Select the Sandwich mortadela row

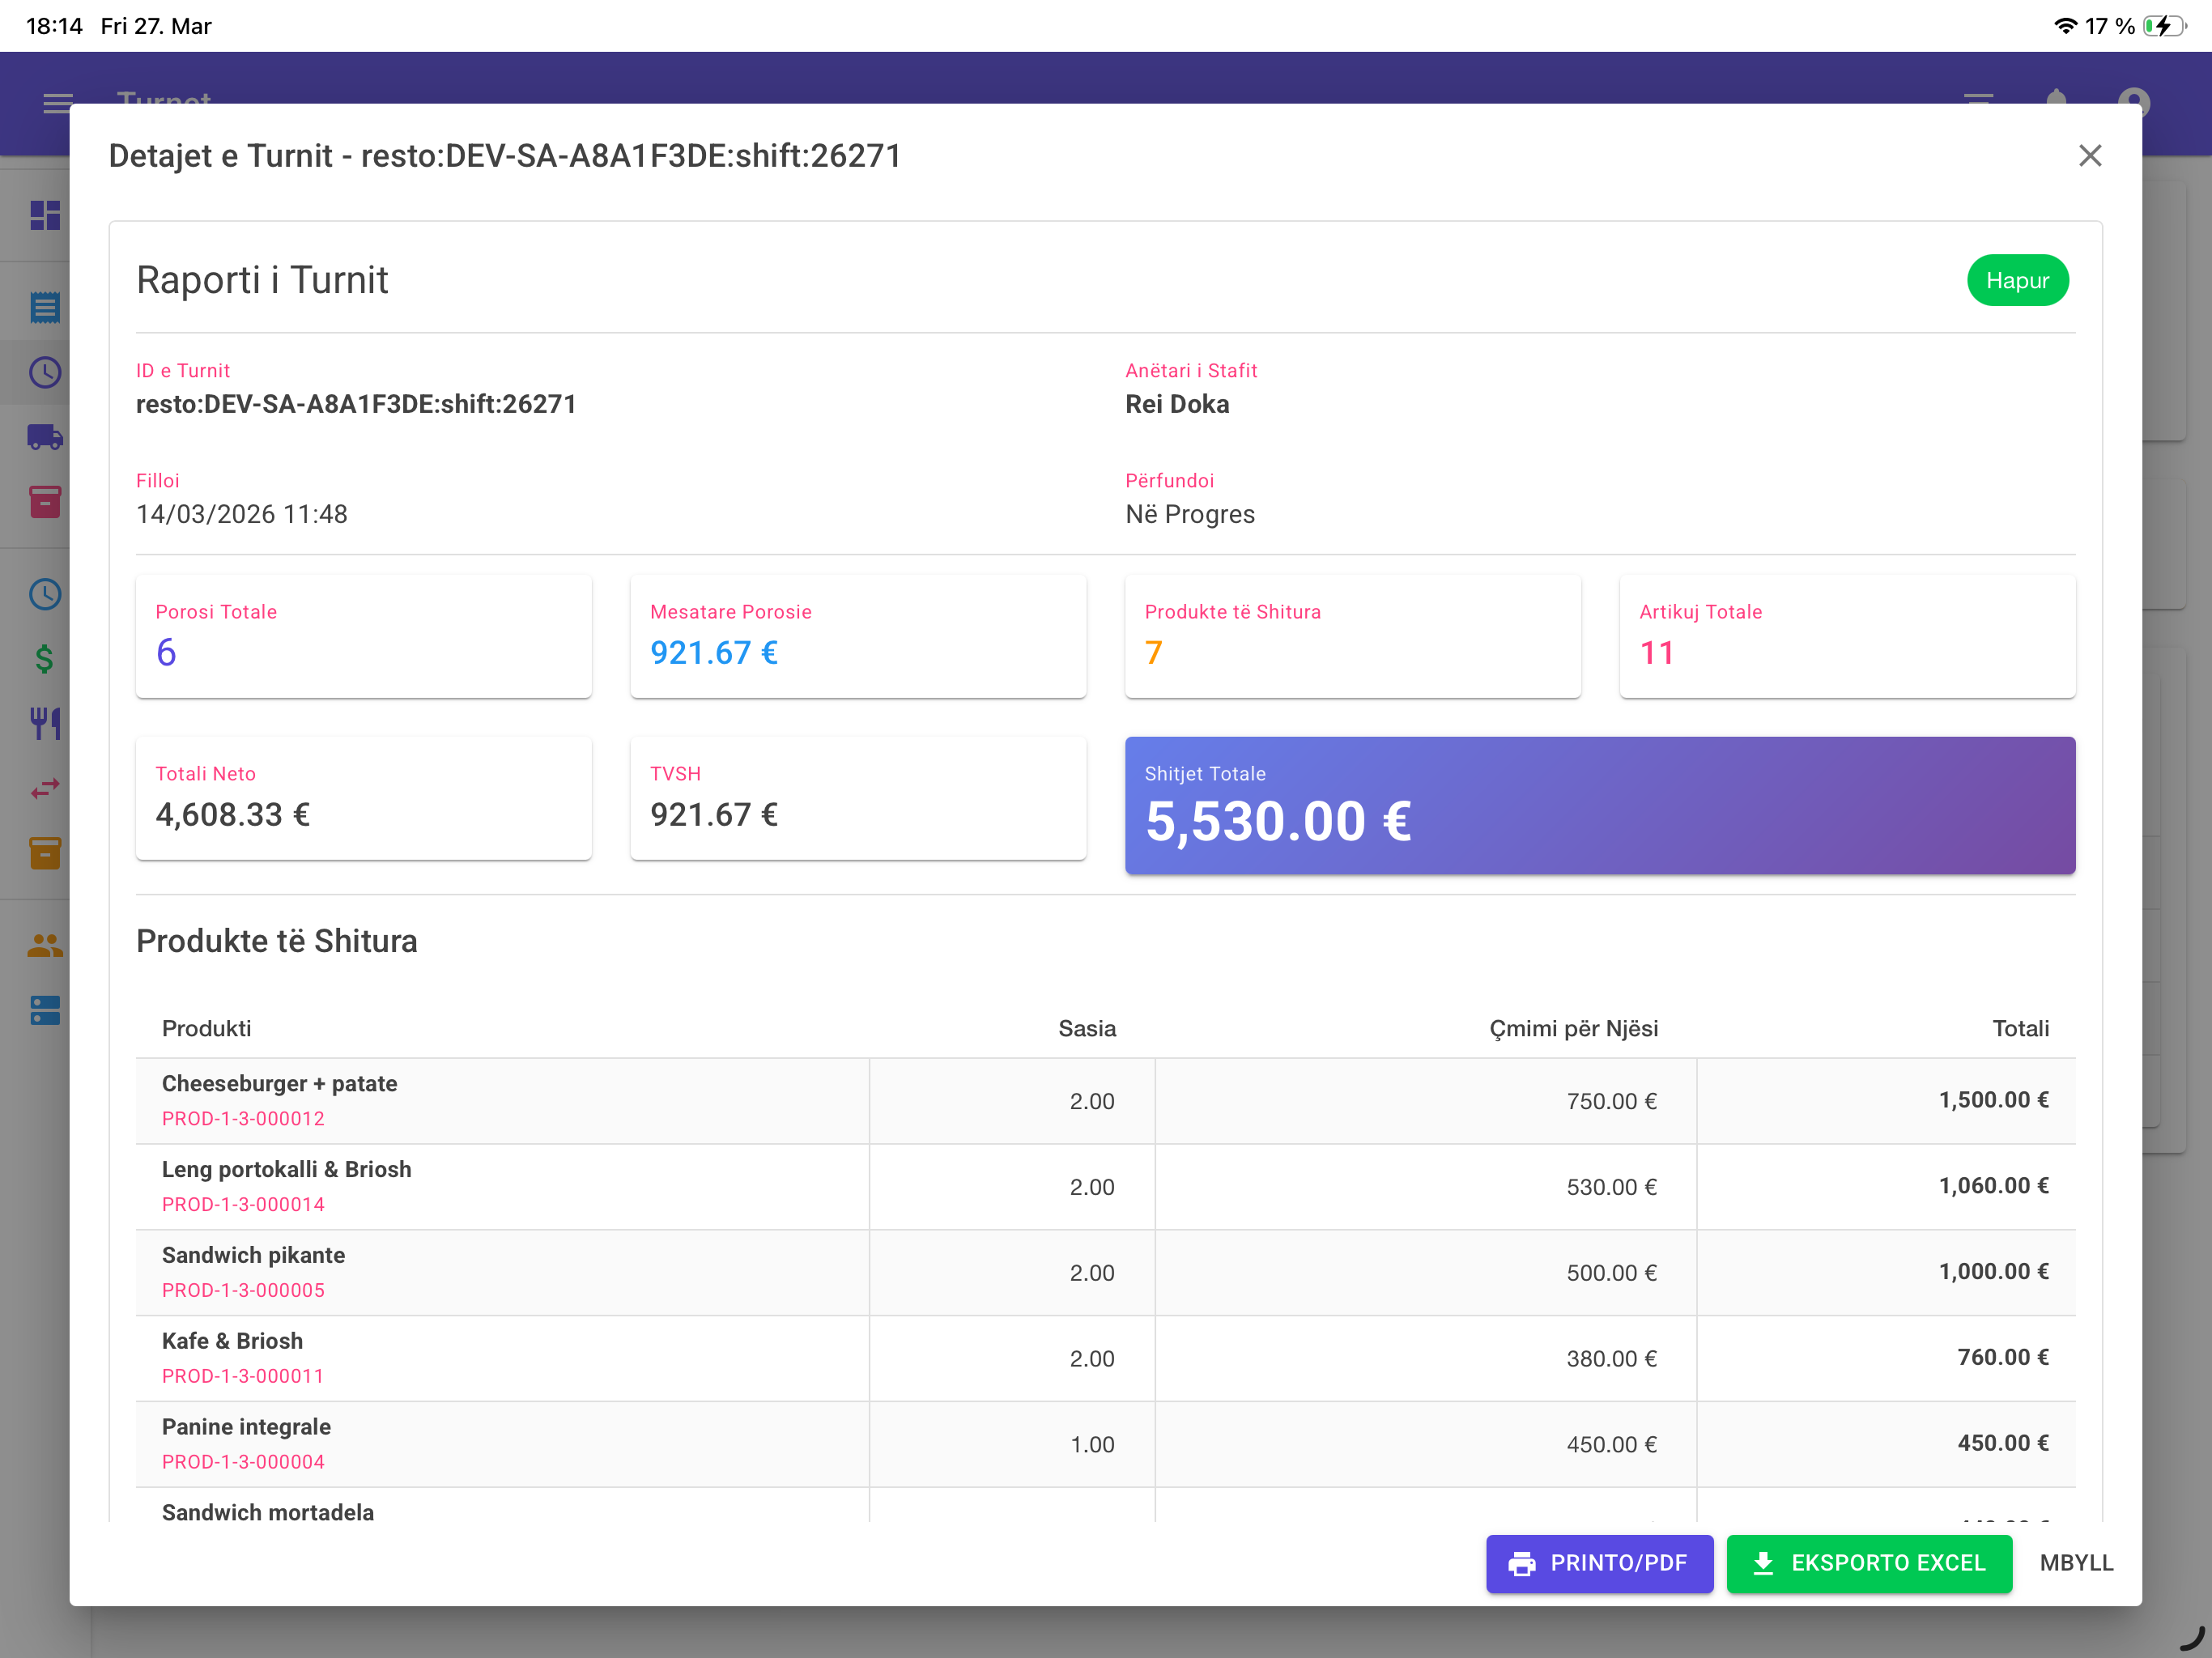pos(1105,1506)
